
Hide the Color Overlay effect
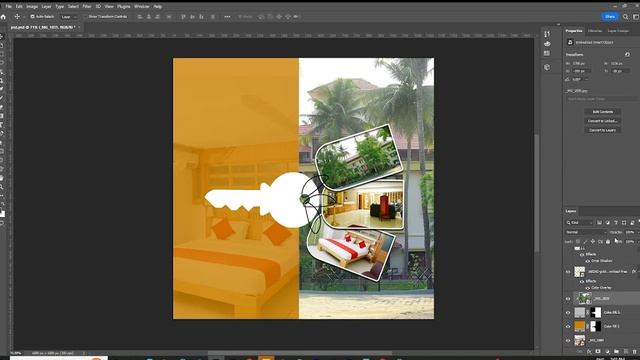pos(588,288)
